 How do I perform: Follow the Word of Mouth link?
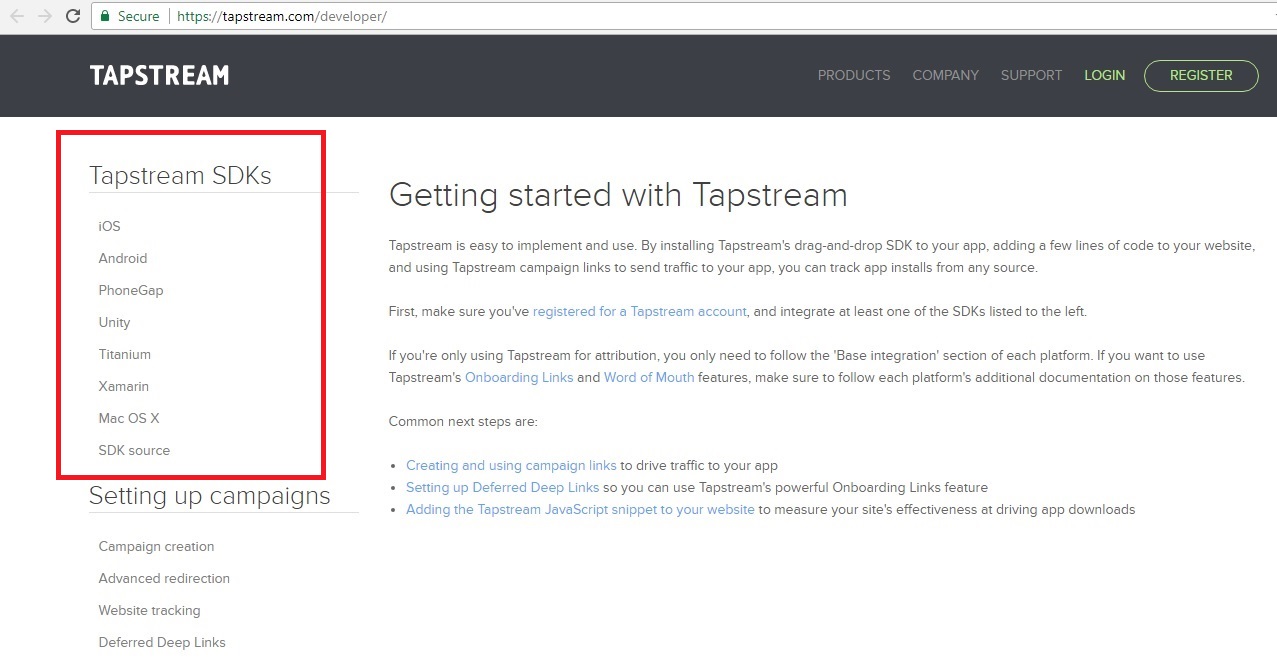coord(649,377)
